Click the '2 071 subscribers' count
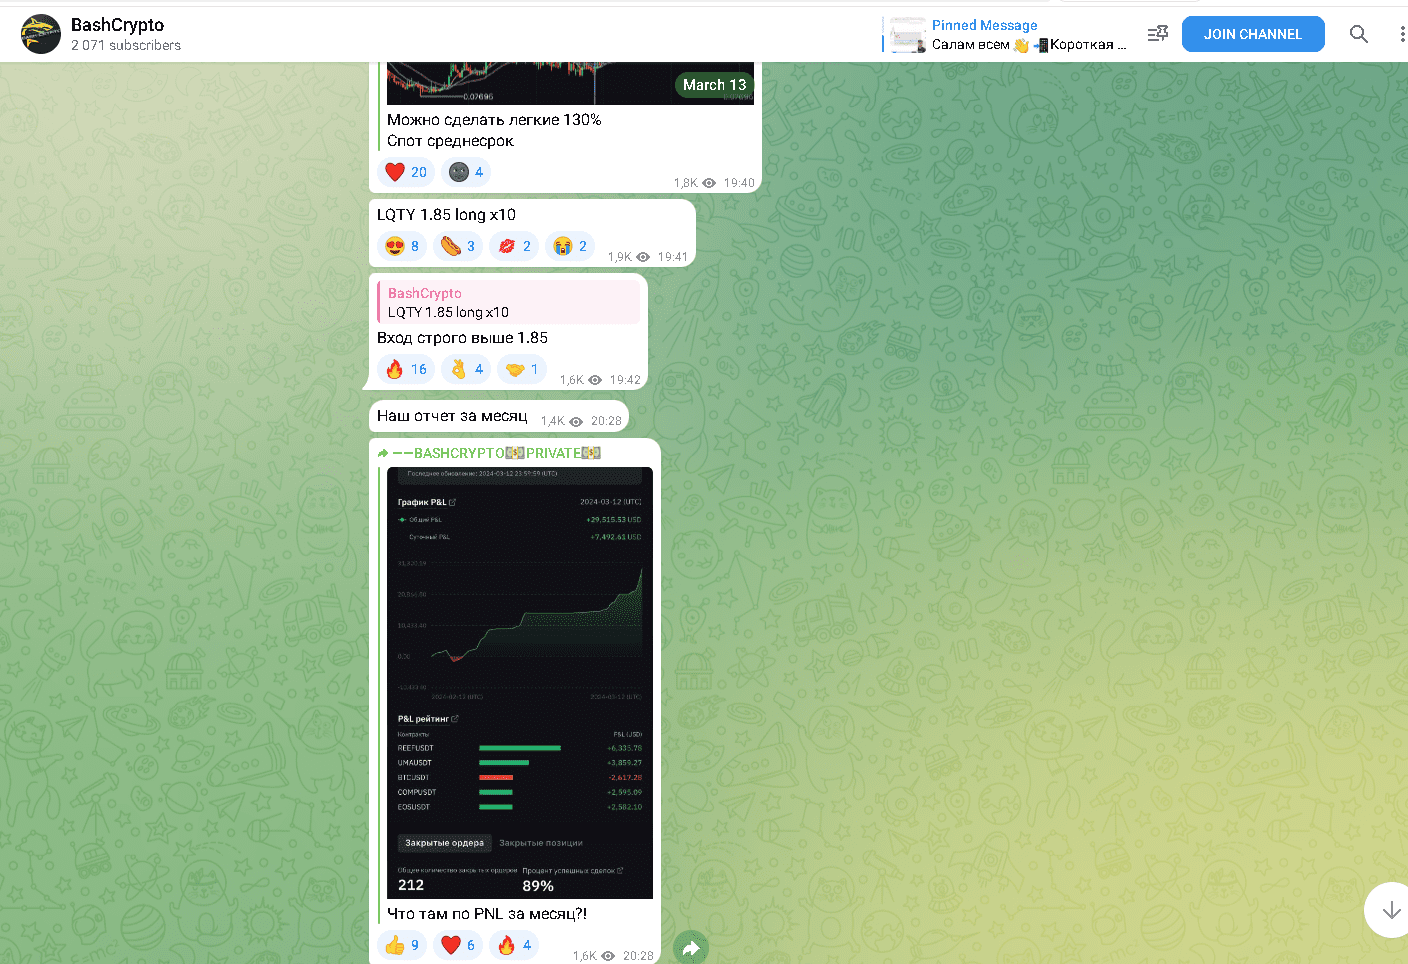 pos(126,45)
